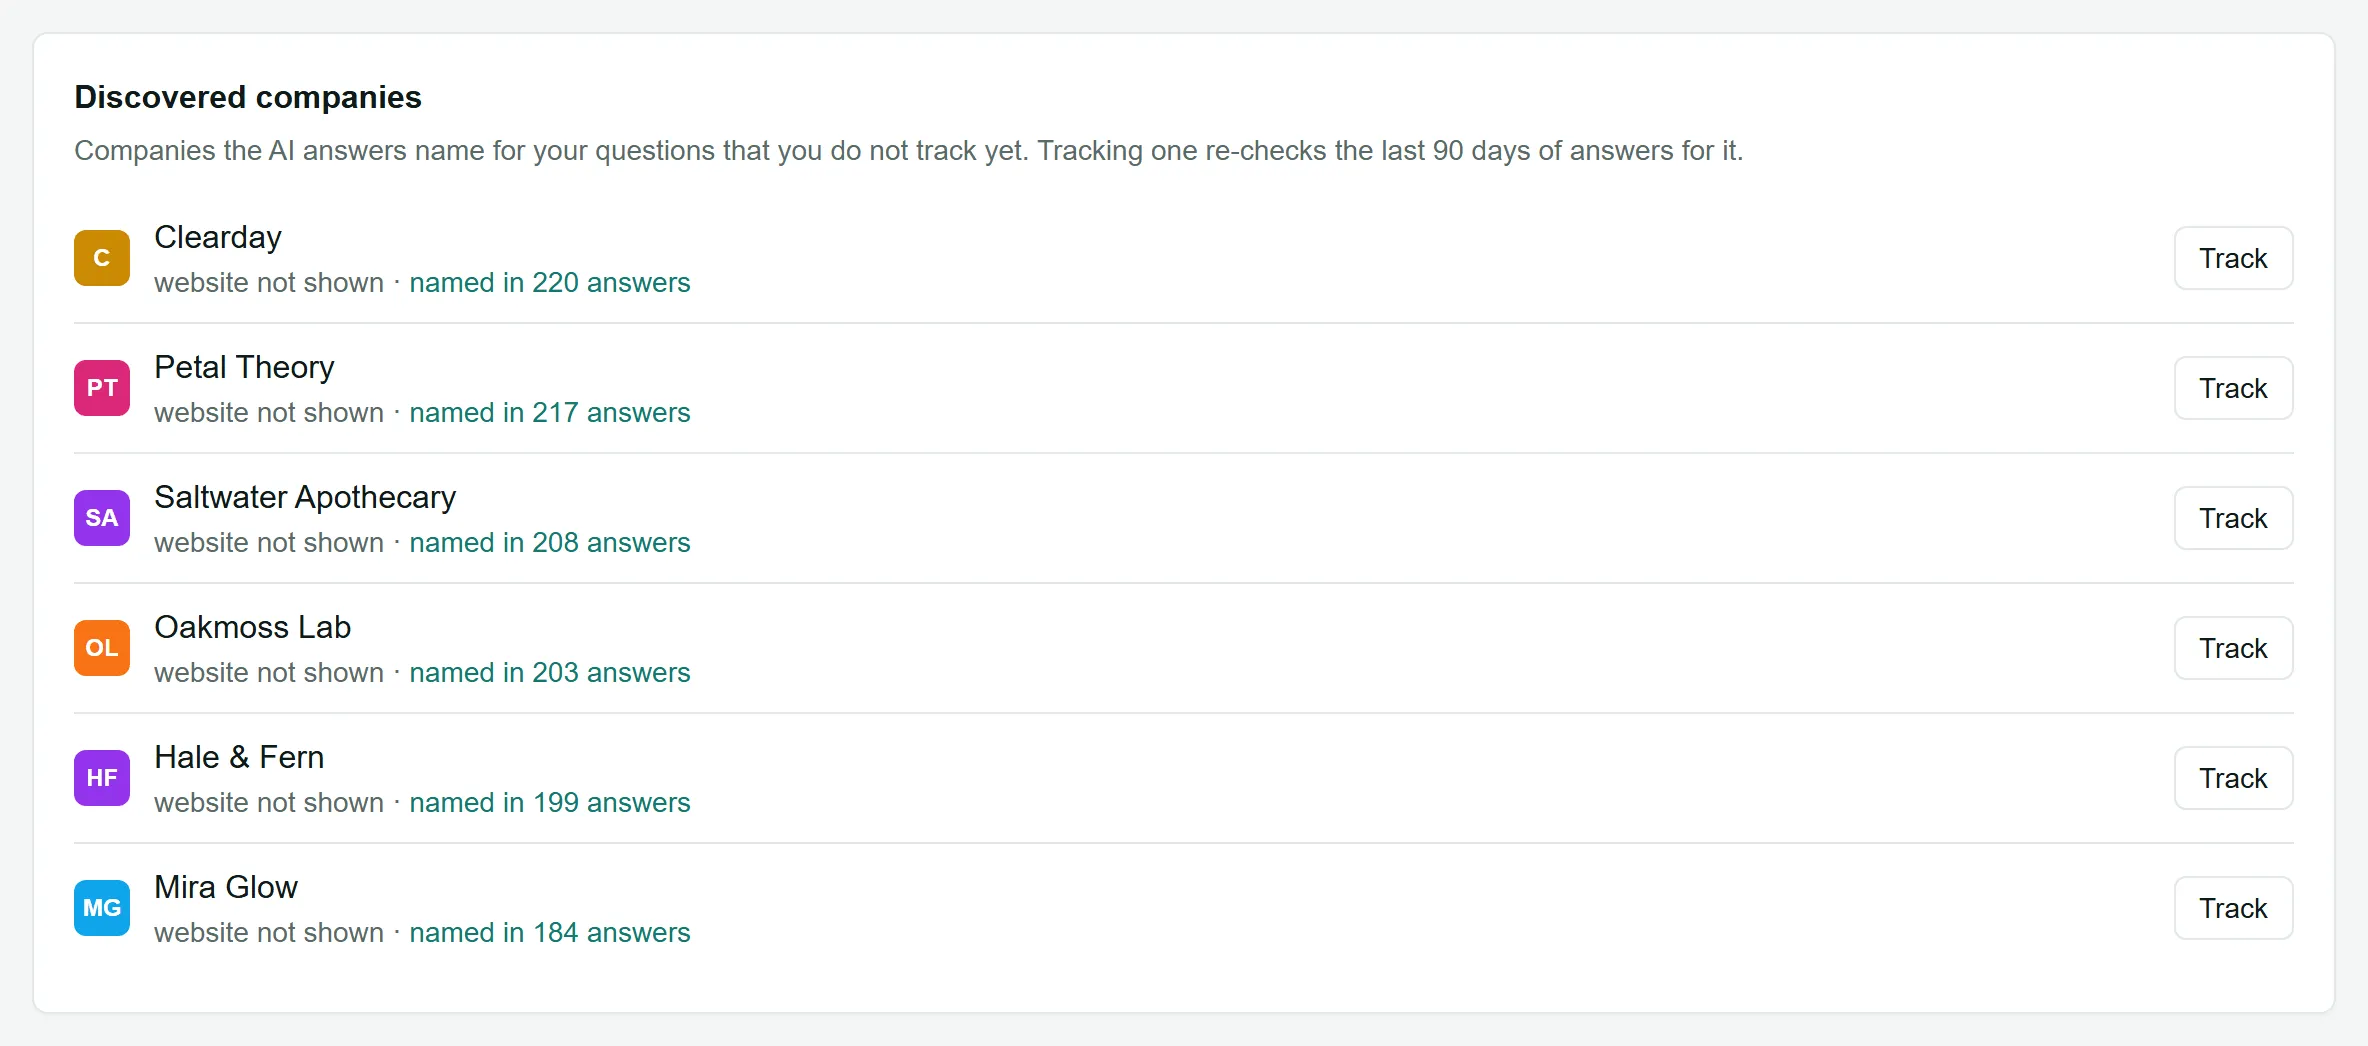Image resolution: width=2368 pixels, height=1046 pixels.
Task: Select the Hale & Fern company name
Action: point(239,757)
